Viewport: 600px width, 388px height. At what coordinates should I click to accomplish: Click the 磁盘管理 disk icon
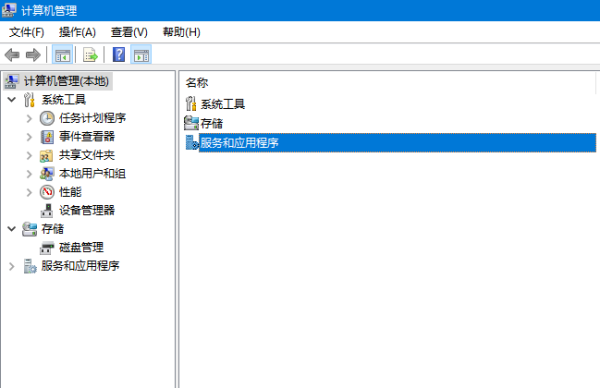click(47, 248)
